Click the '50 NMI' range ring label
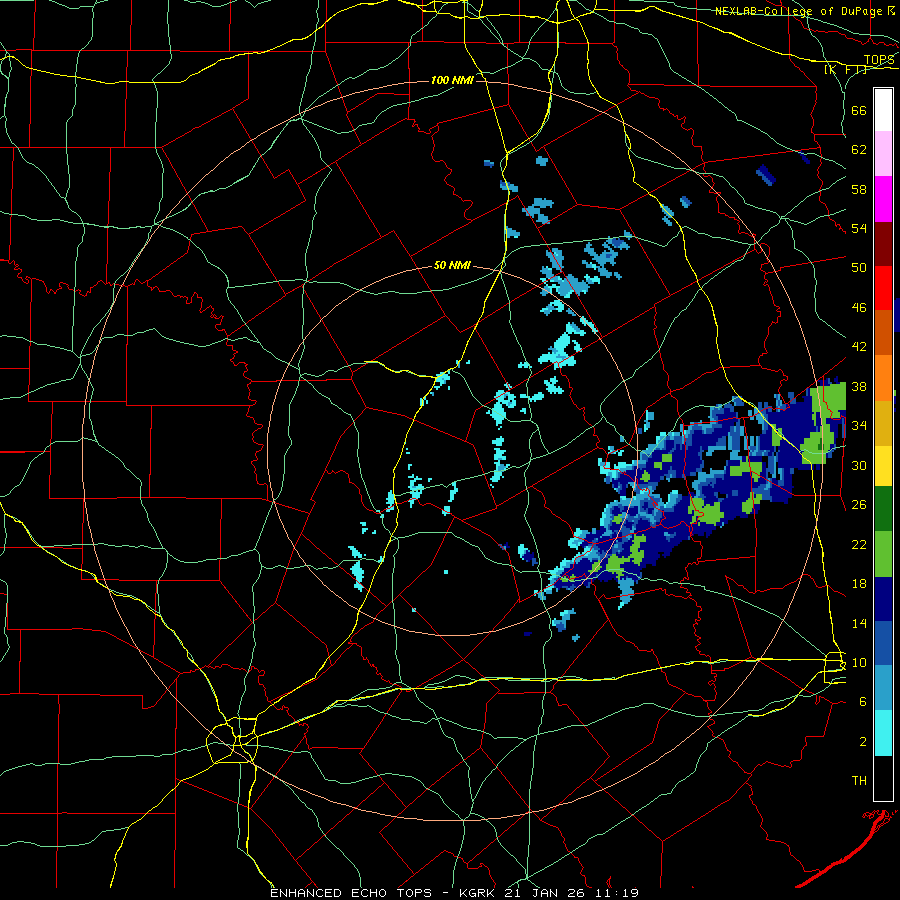The image size is (900, 900). (452, 265)
